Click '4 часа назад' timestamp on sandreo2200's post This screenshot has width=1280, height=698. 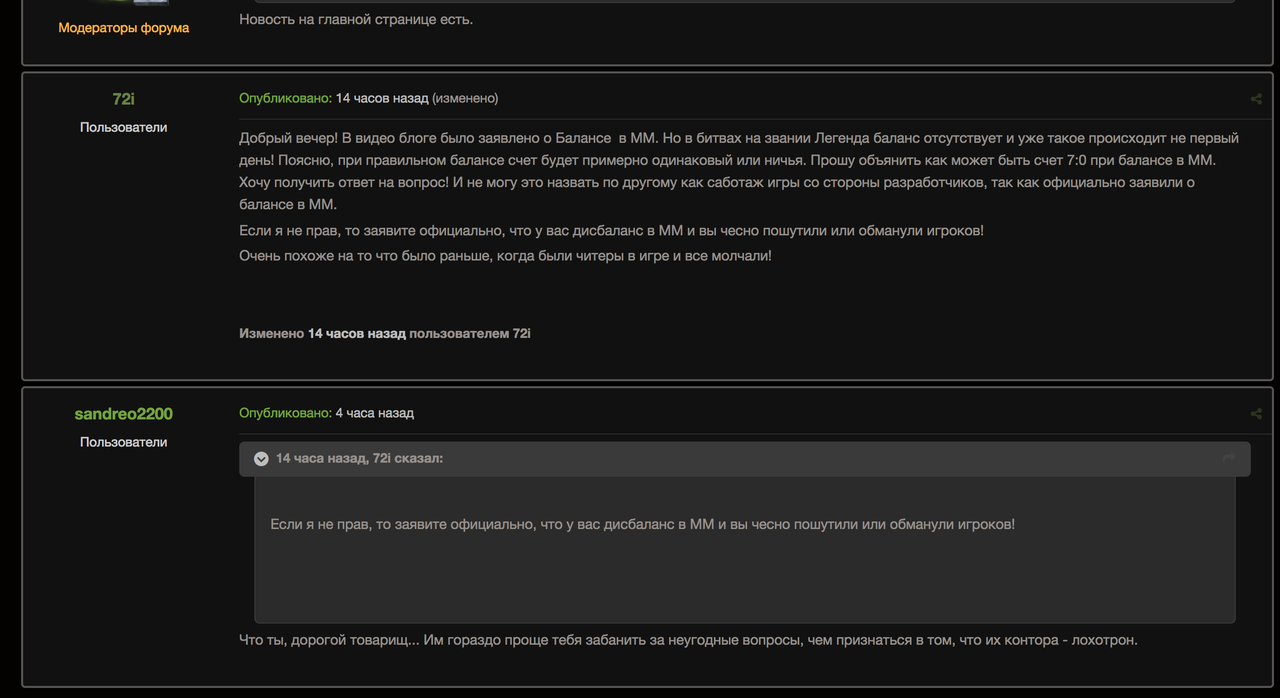pos(374,413)
